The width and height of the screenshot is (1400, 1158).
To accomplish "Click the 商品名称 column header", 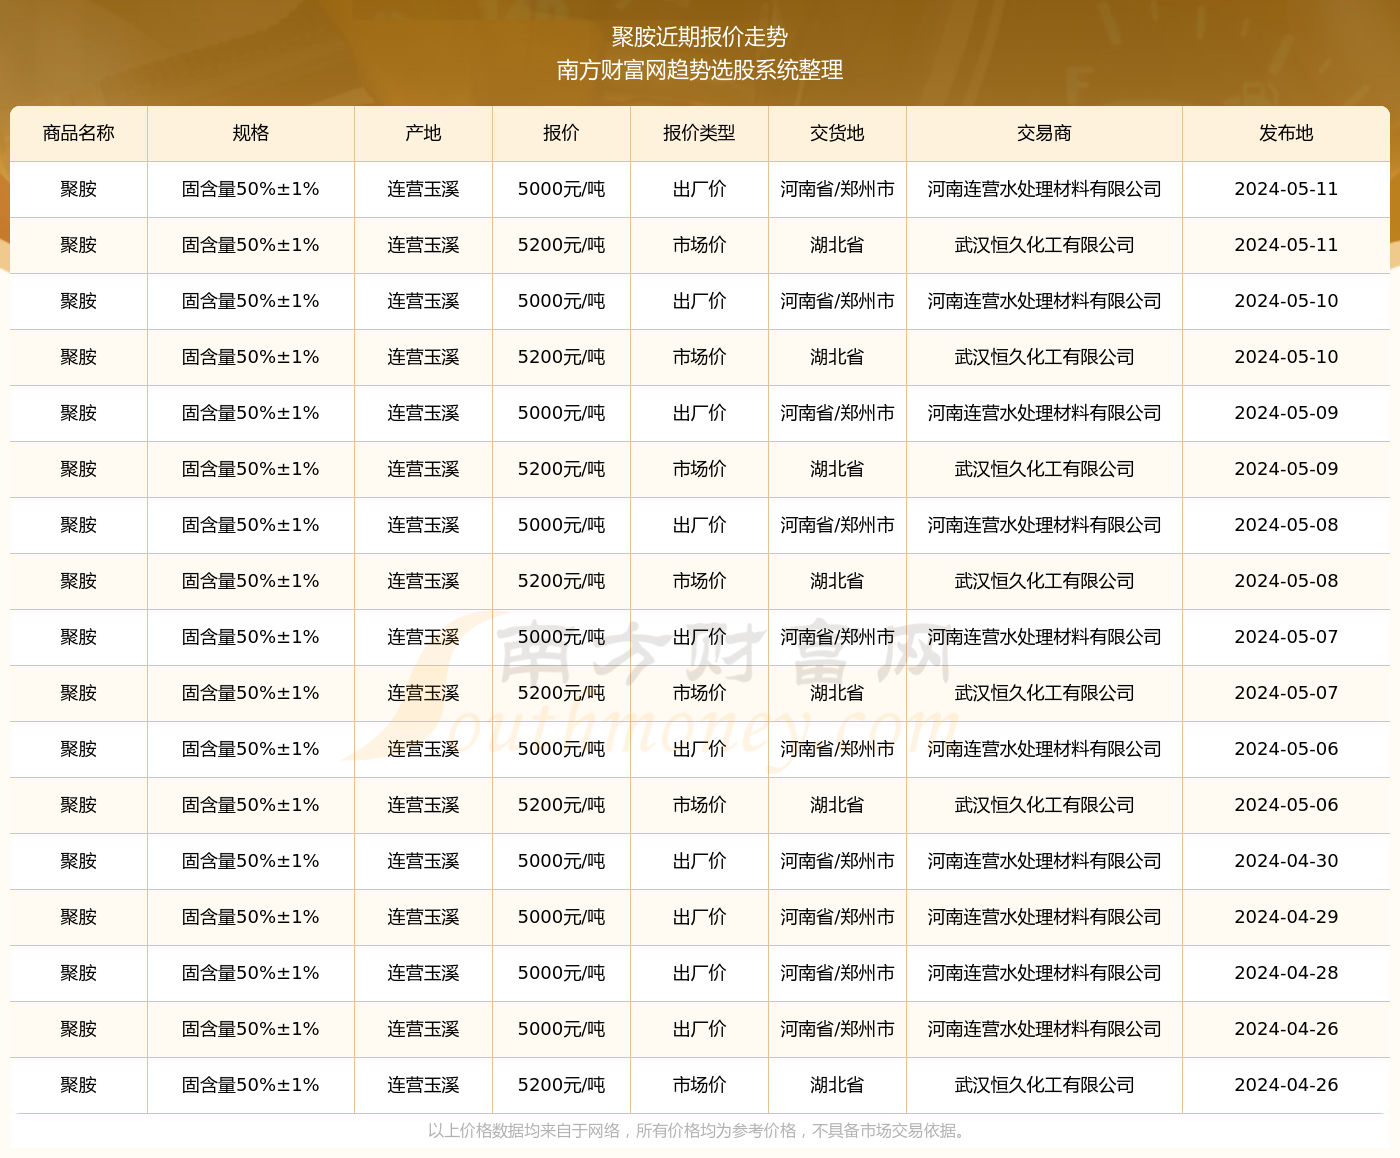I will (x=79, y=133).
